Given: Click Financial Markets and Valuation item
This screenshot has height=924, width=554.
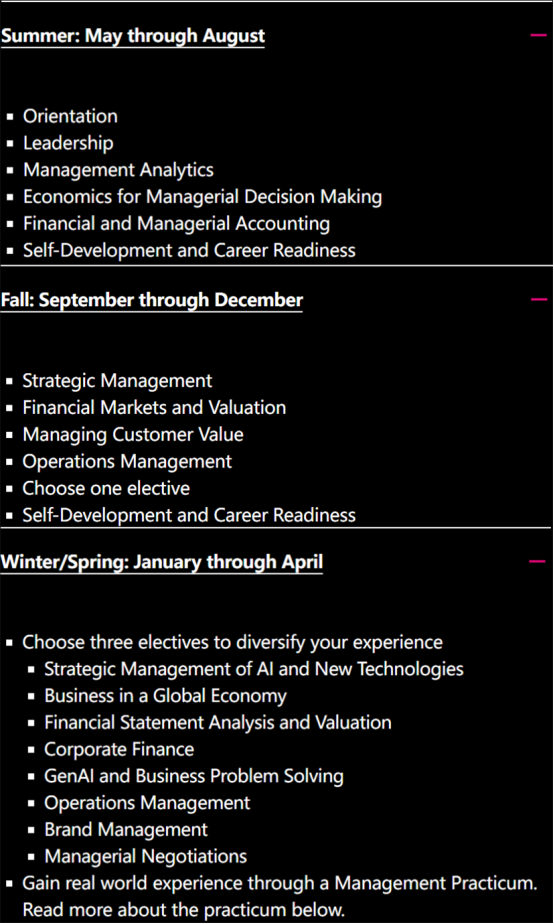Looking at the screenshot, I should click(154, 407).
